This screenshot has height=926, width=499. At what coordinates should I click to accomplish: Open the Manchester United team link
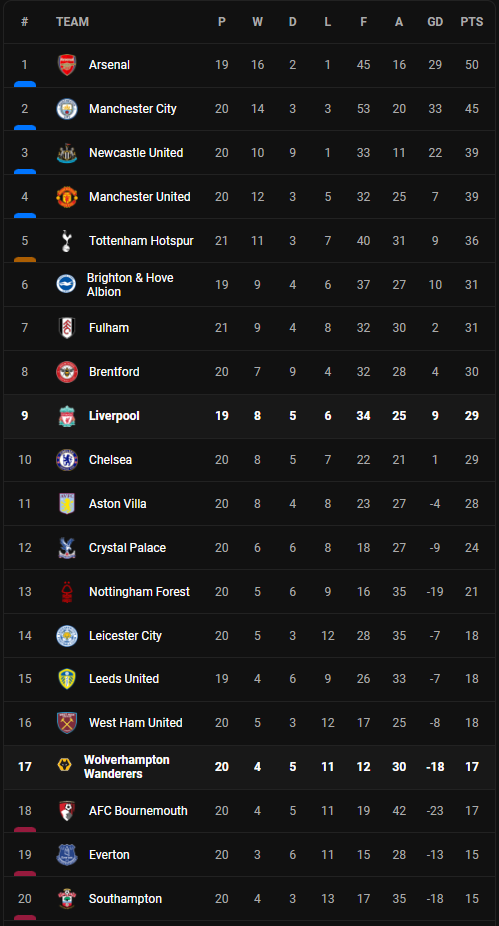[x=139, y=197]
